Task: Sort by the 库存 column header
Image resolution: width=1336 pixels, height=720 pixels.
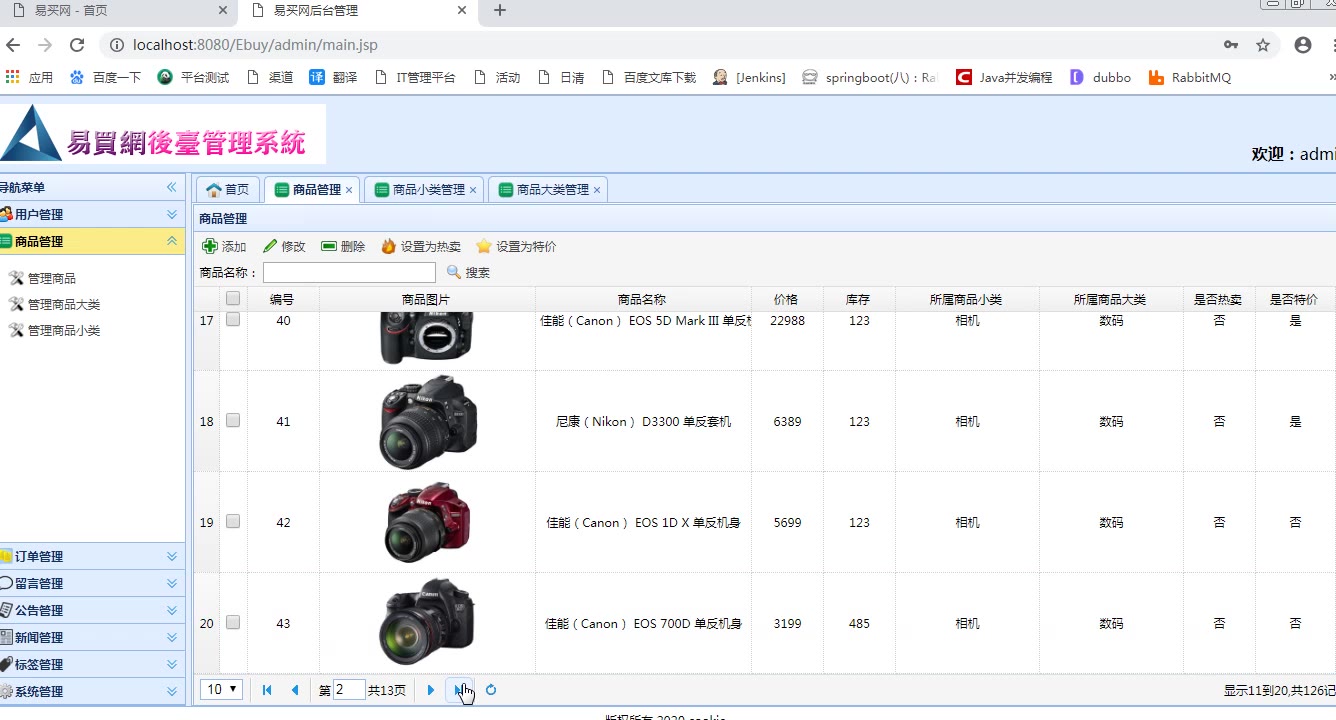Action: pos(858,299)
